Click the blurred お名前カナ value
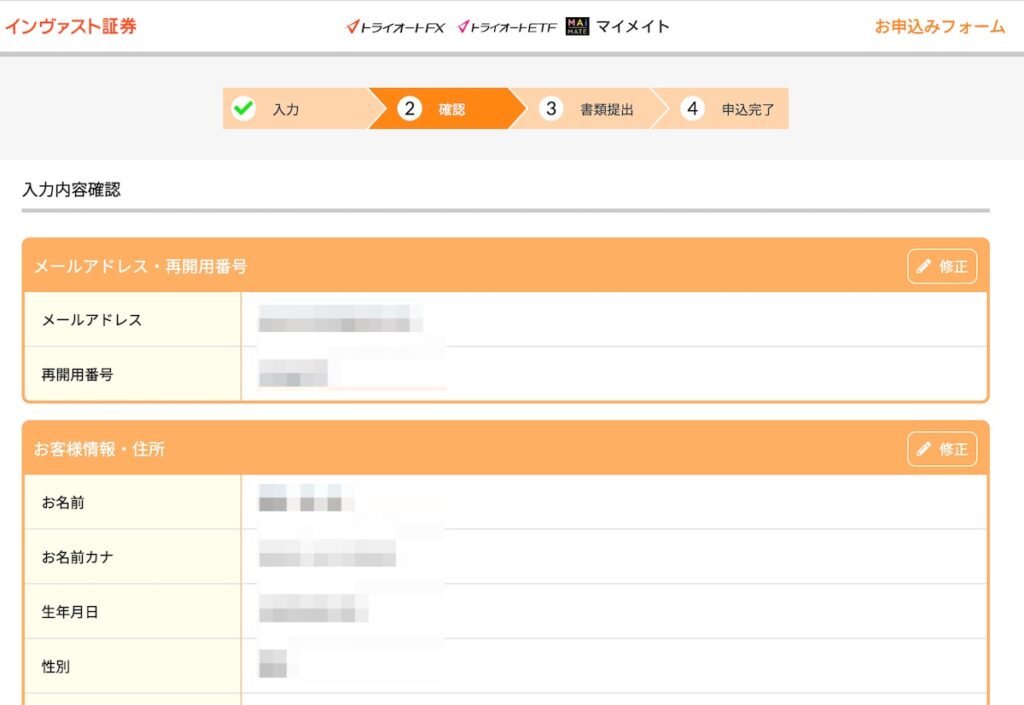The image size is (1024, 705). pos(327,556)
